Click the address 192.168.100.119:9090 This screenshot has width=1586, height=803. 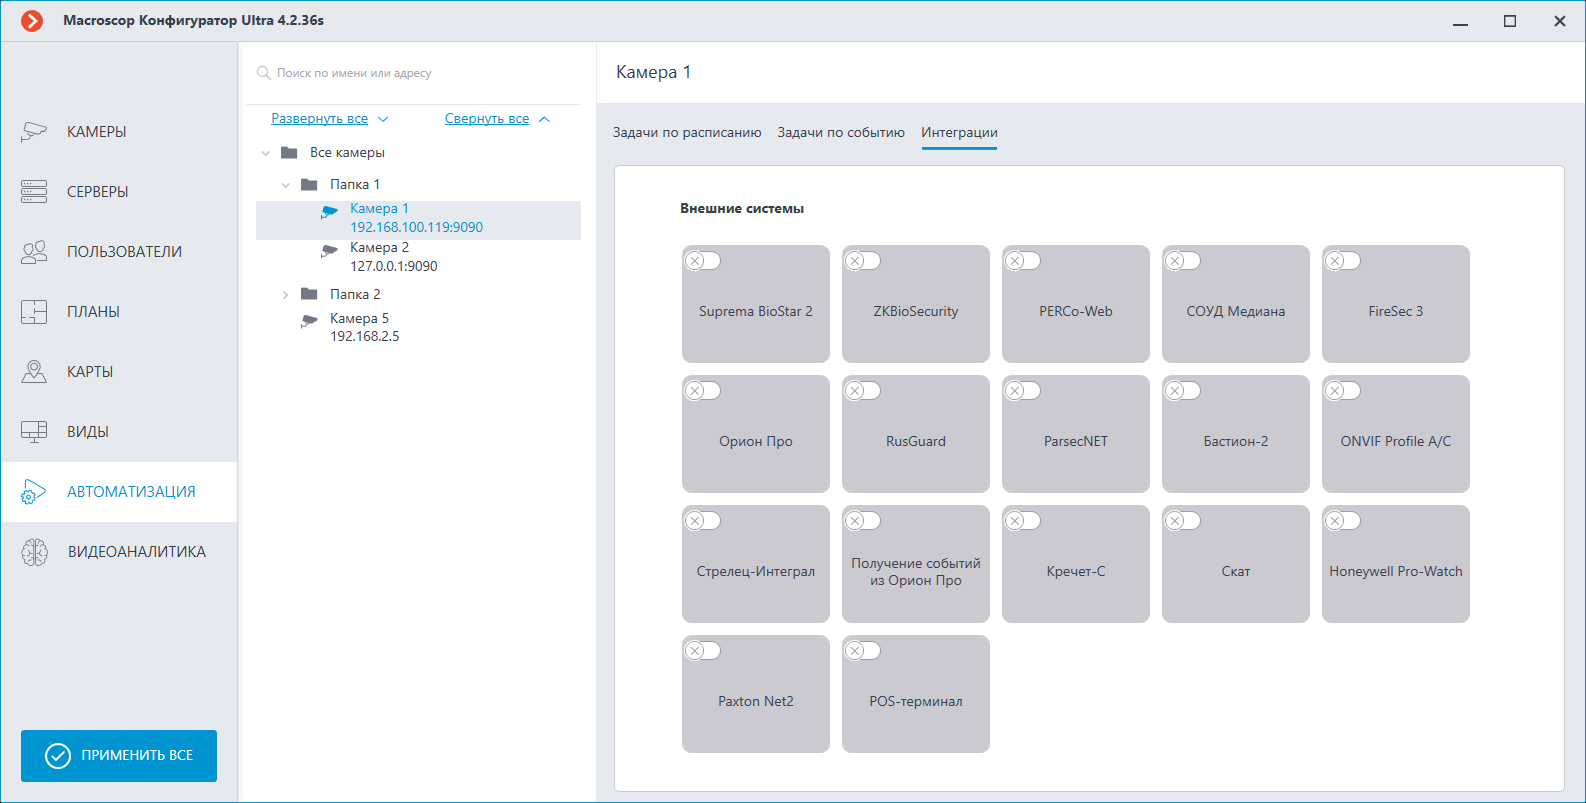416,227
